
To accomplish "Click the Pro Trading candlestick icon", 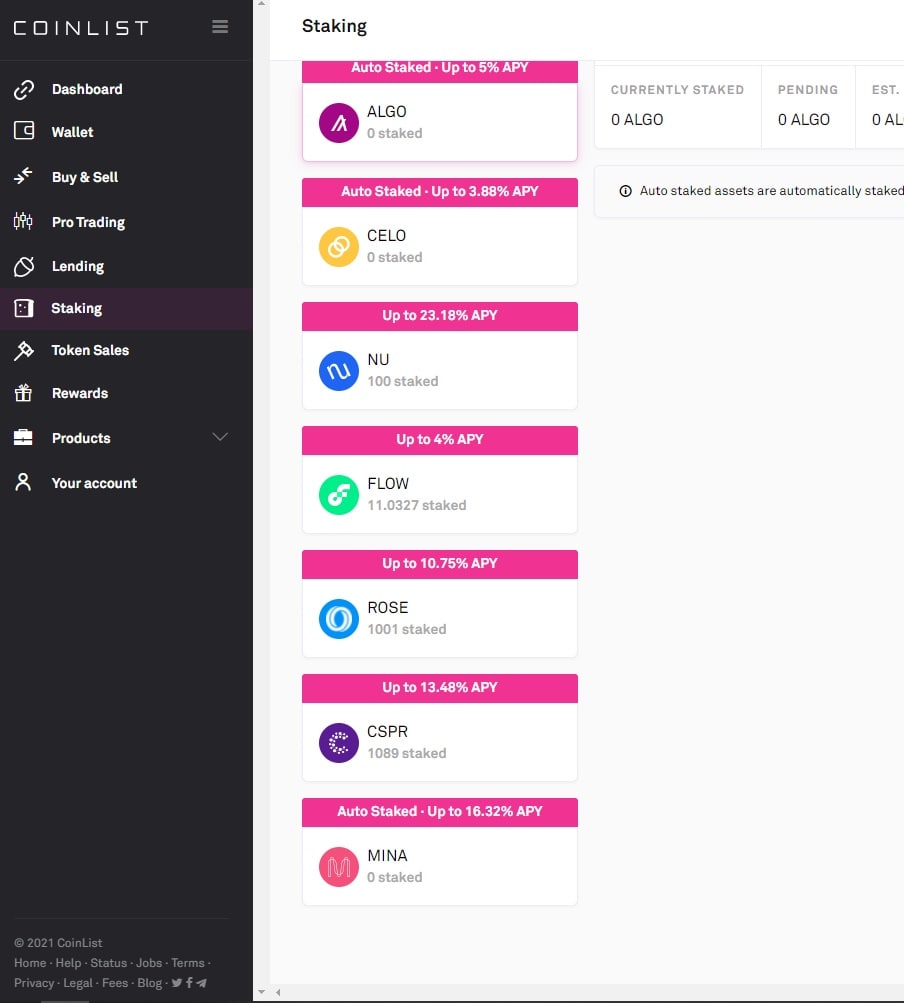I will 24,221.
